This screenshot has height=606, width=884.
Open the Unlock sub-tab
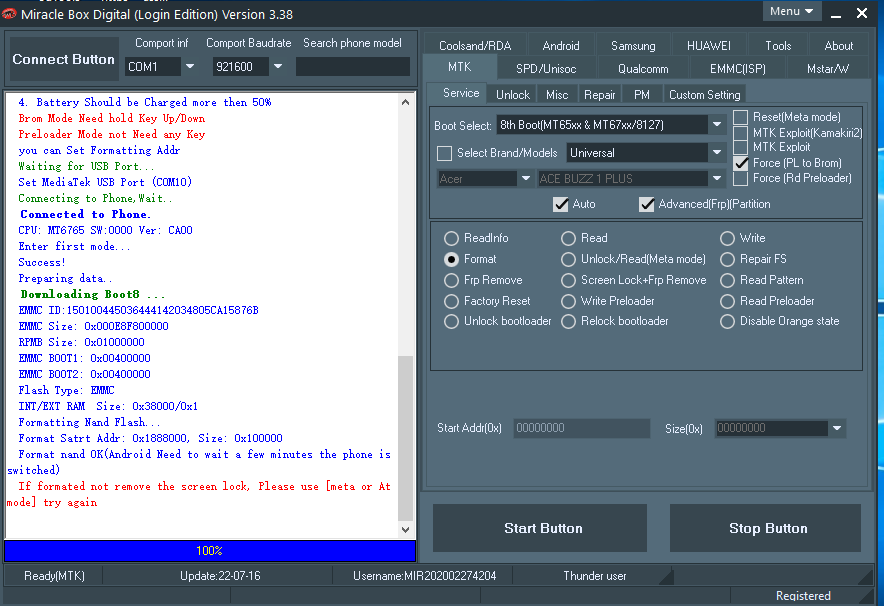pos(512,95)
